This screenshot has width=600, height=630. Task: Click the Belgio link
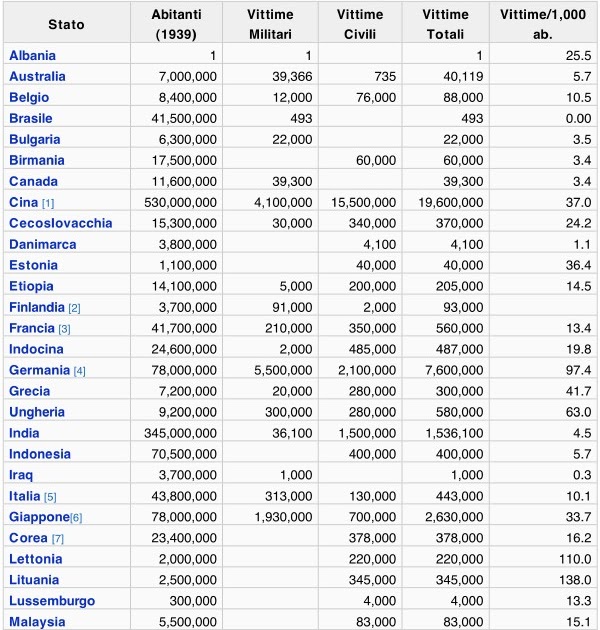click(29, 98)
